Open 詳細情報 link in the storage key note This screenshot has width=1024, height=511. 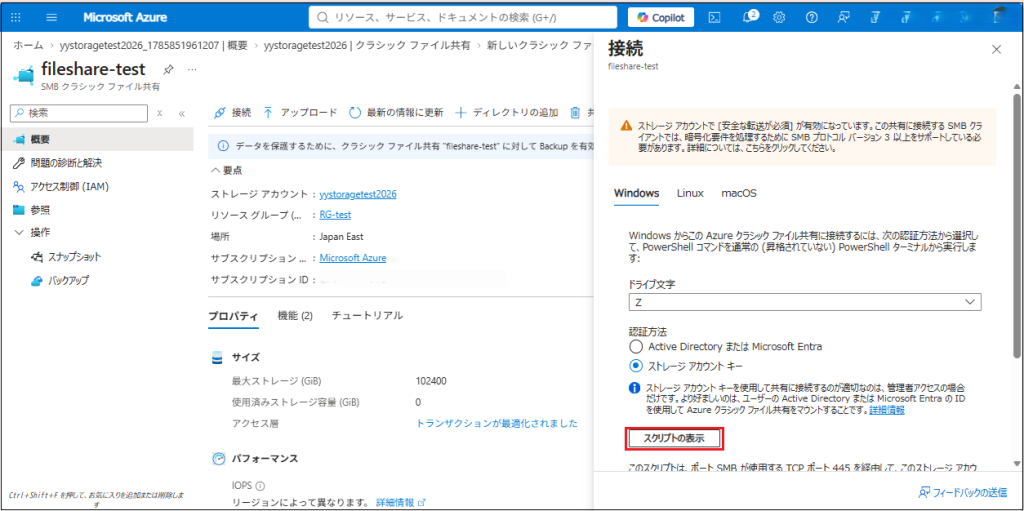pyautogui.click(x=887, y=410)
